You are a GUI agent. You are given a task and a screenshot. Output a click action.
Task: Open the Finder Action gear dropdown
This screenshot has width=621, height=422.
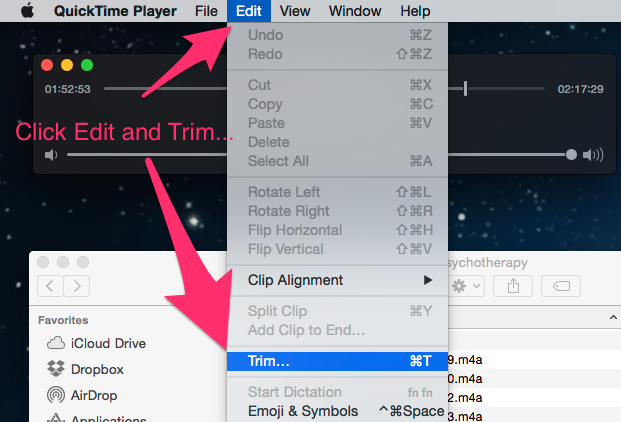(466, 286)
